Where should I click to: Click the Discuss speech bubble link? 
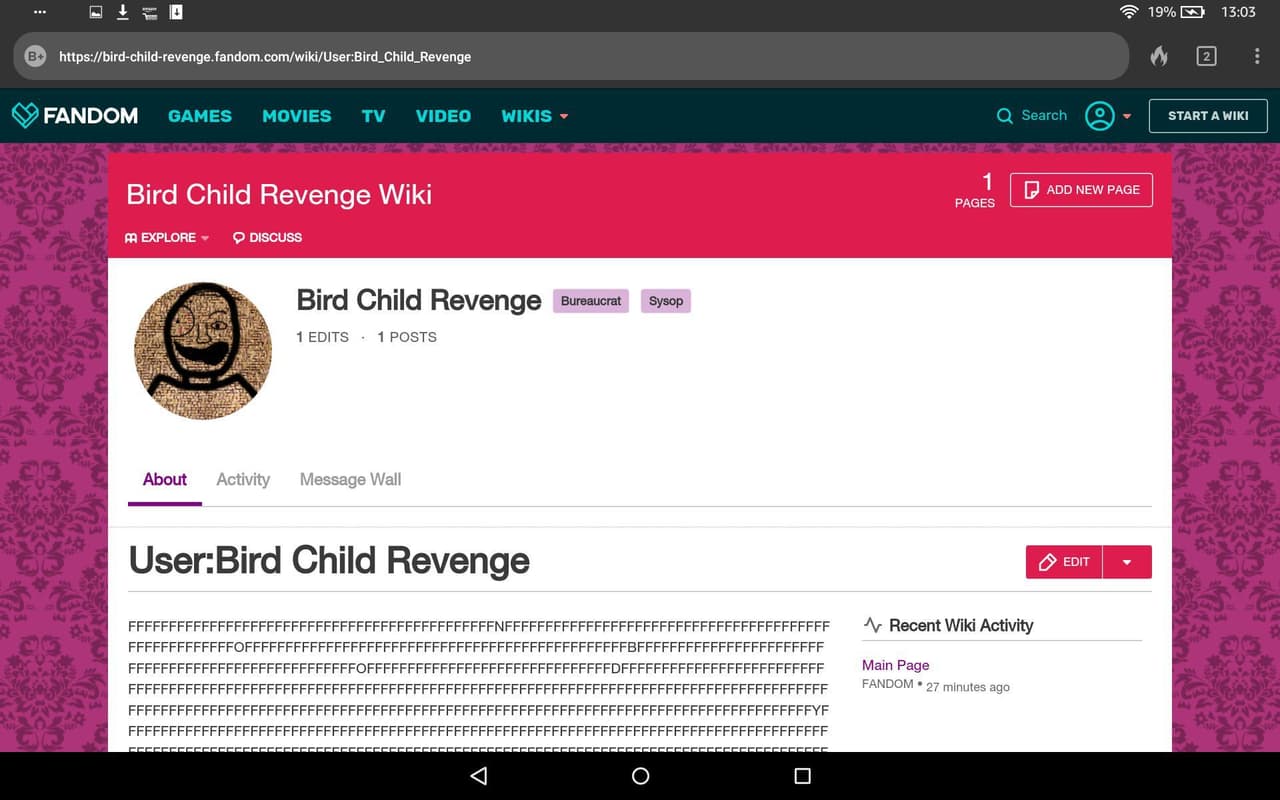[267, 237]
